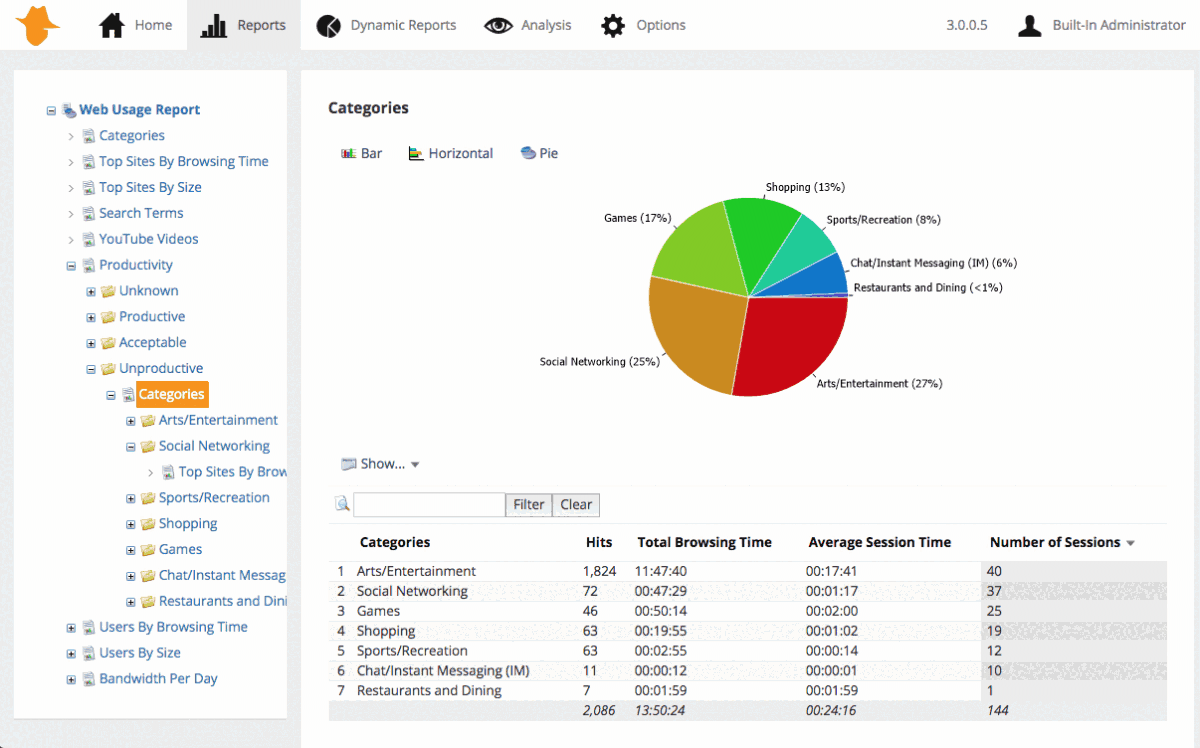Screen dimensions: 1200x748
Task: Click the orange hat application logo
Action: point(37,25)
